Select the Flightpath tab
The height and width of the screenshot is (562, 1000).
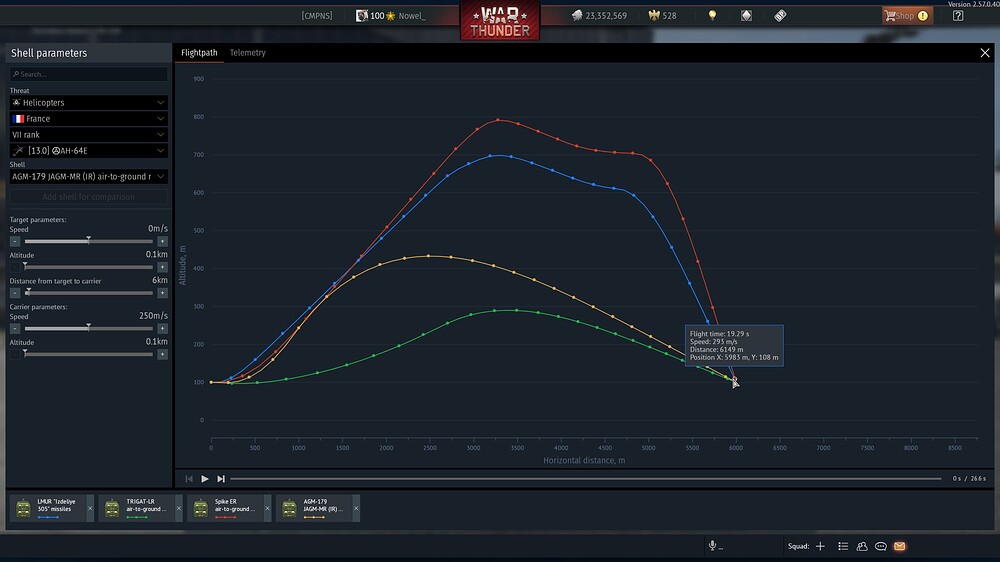click(x=199, y=53)
